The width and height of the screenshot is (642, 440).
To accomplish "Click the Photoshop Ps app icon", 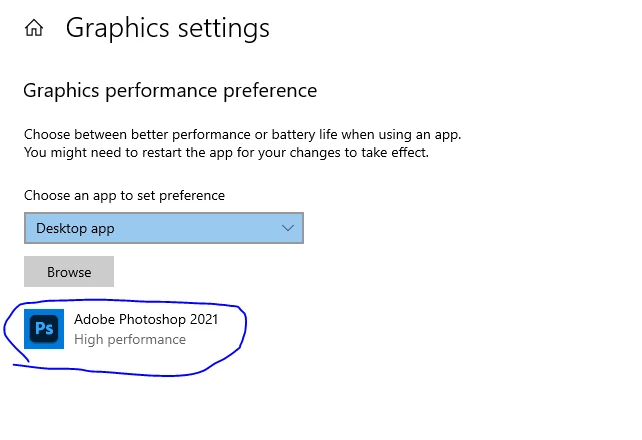I will (x=44, y=329).
